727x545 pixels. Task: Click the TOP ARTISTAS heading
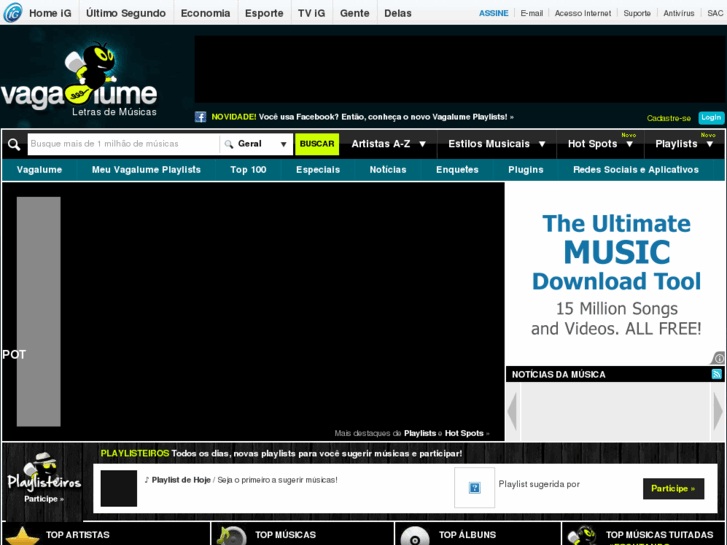[x=78, y=535]
